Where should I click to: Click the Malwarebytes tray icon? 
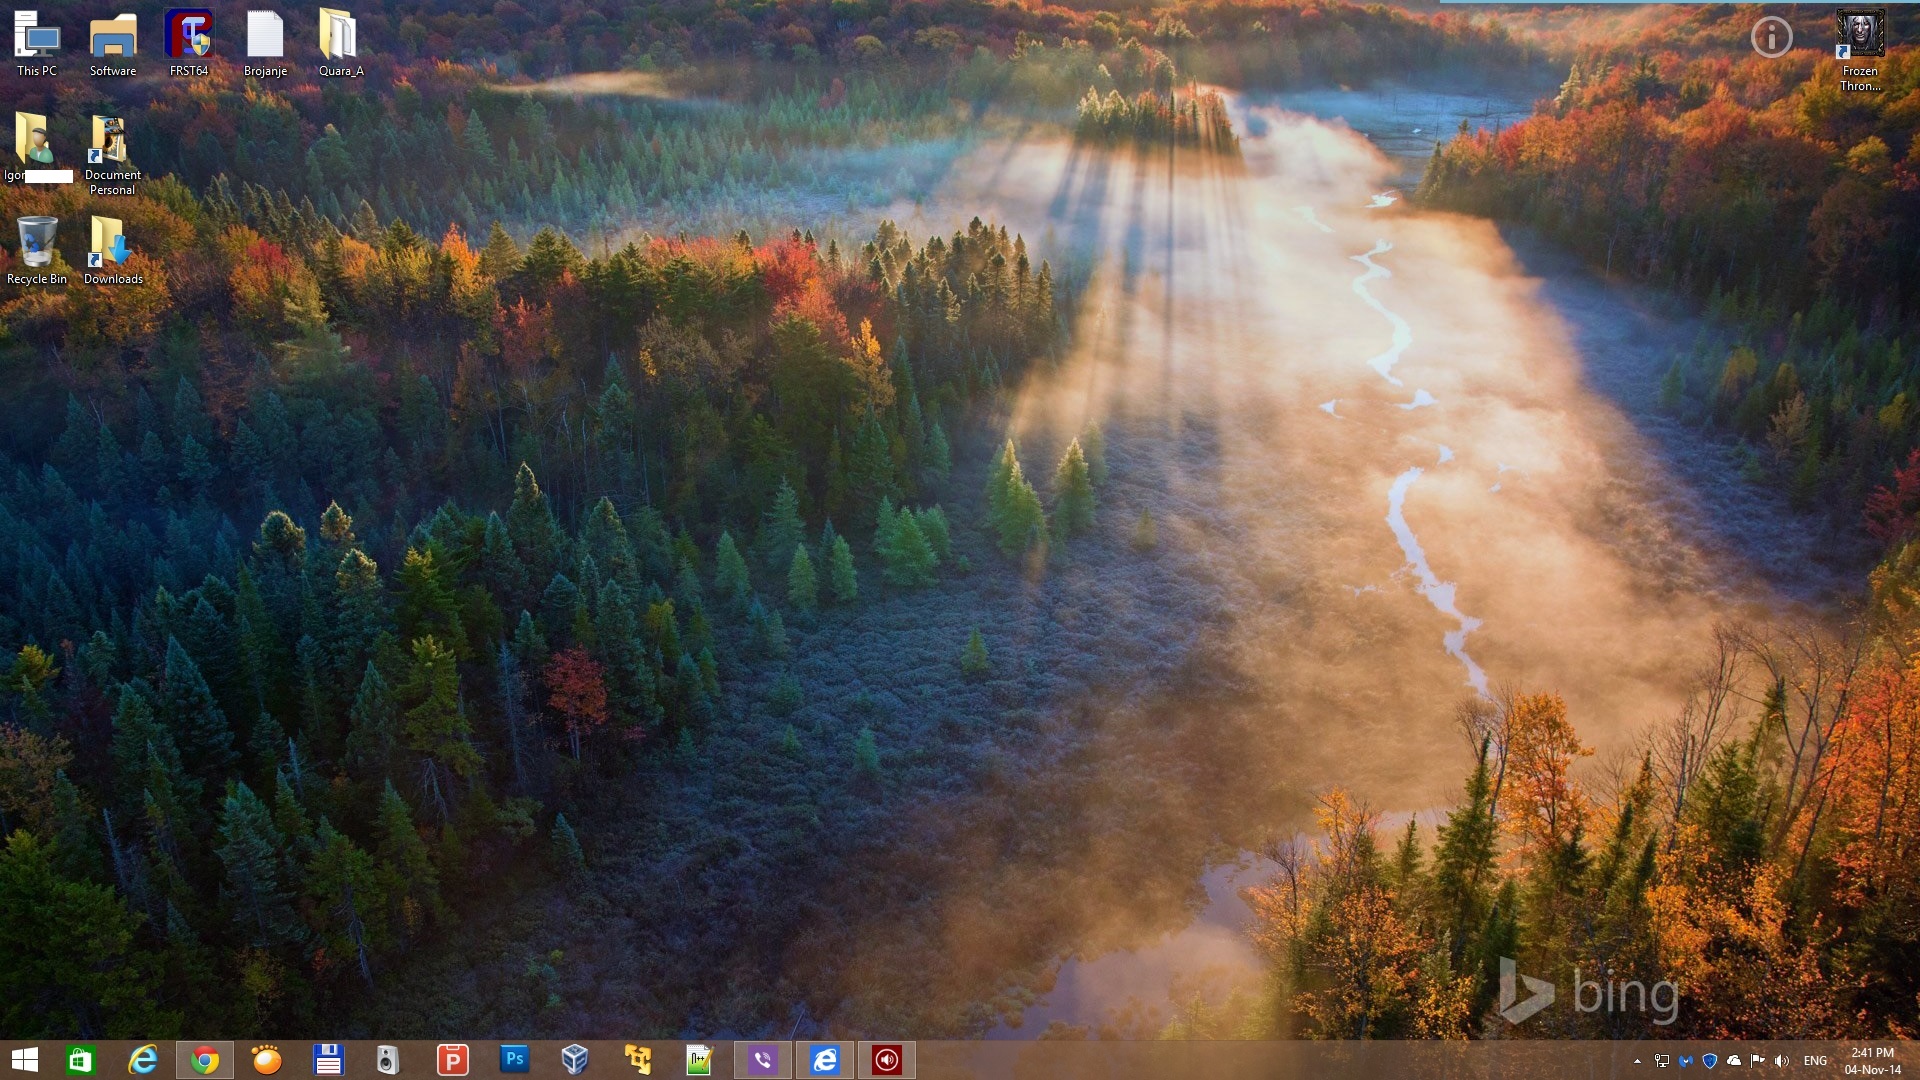pos(1686,1061)
